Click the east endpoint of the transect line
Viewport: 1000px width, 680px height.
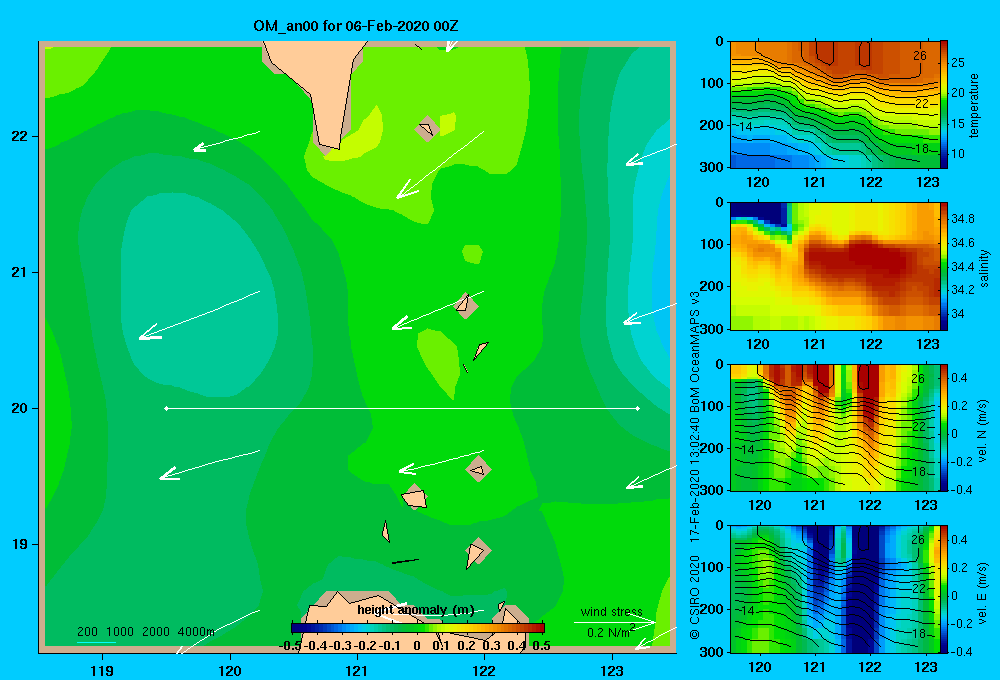pyautogui.click(x=638, y=408)
